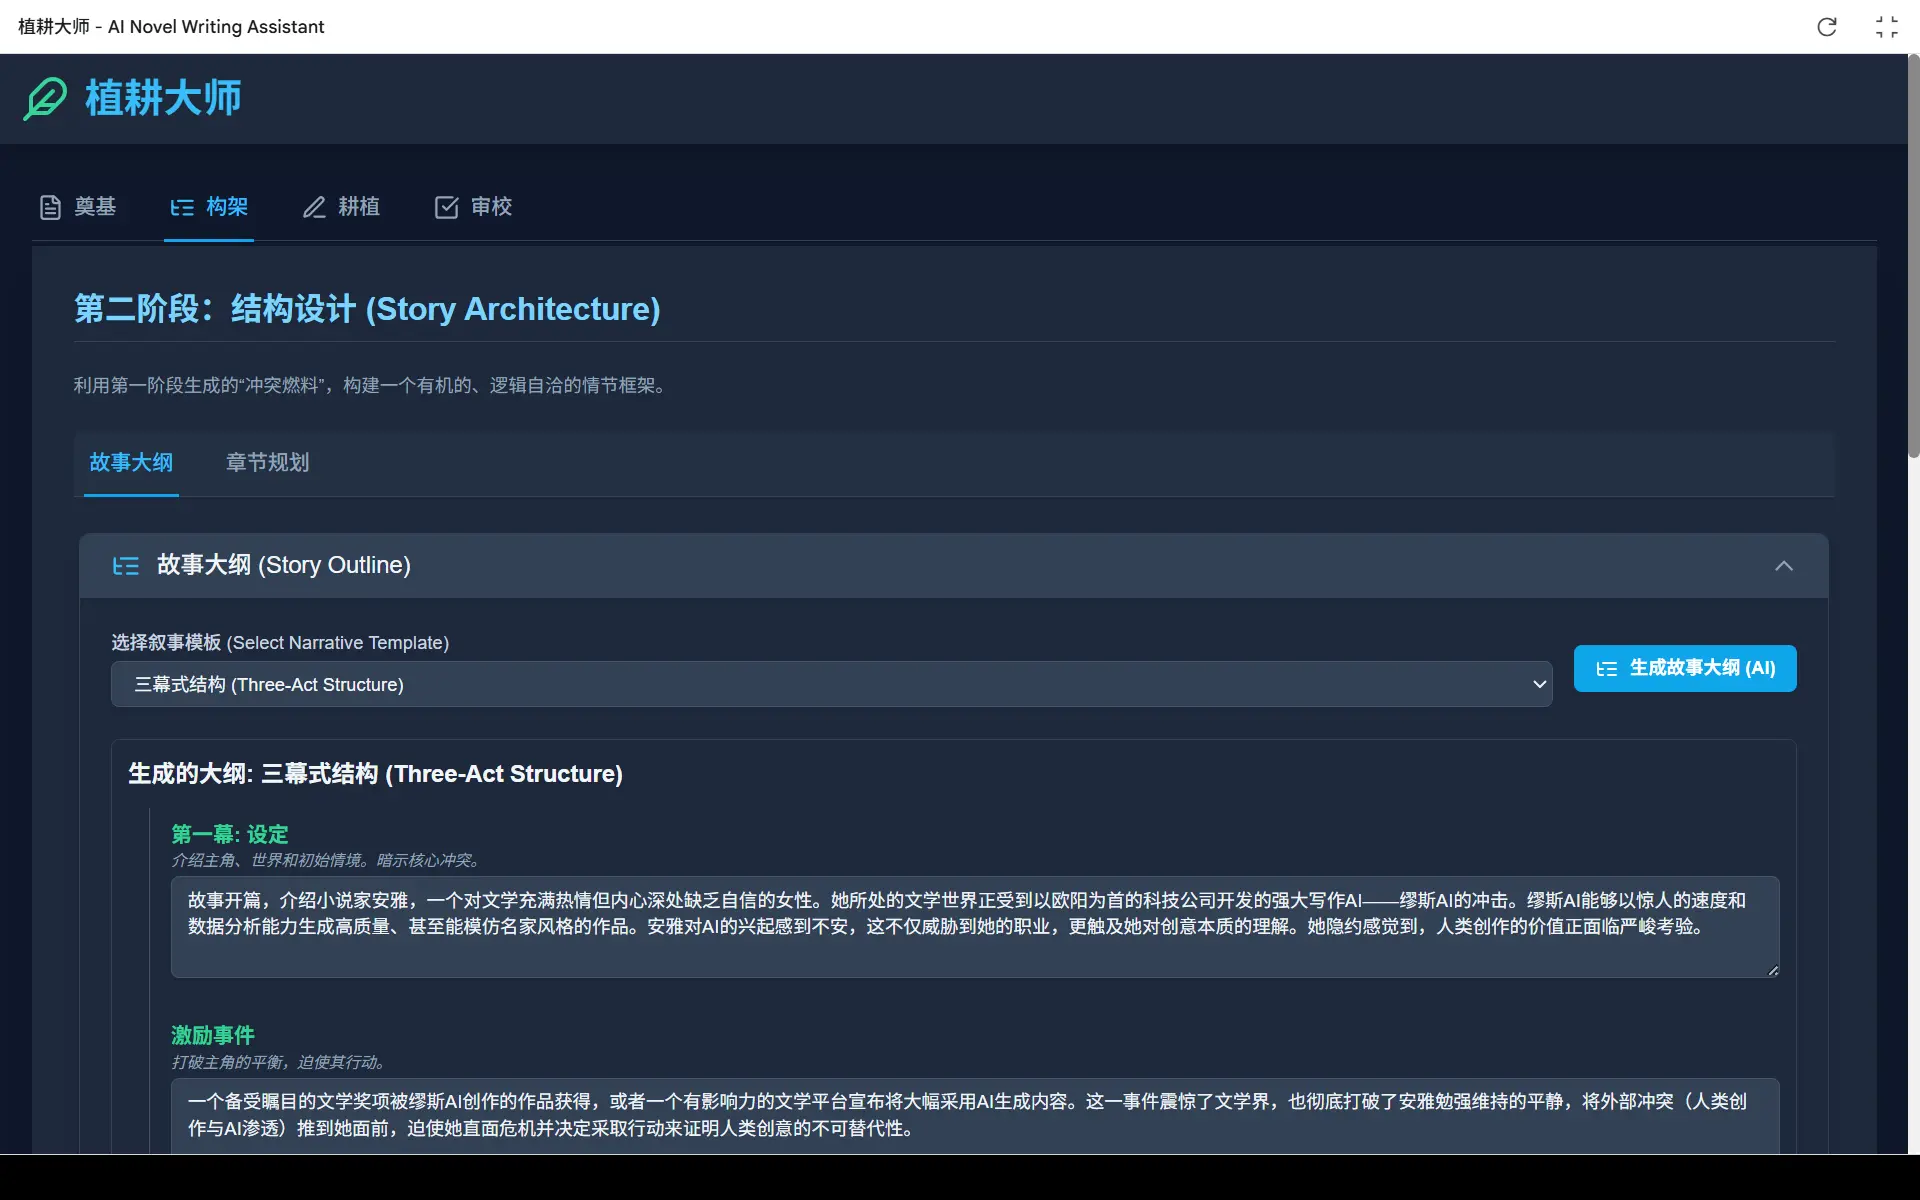Click the green feather logo icon
The height and width of the screenshot is (1200, 1920).
[x=45, y=98]
